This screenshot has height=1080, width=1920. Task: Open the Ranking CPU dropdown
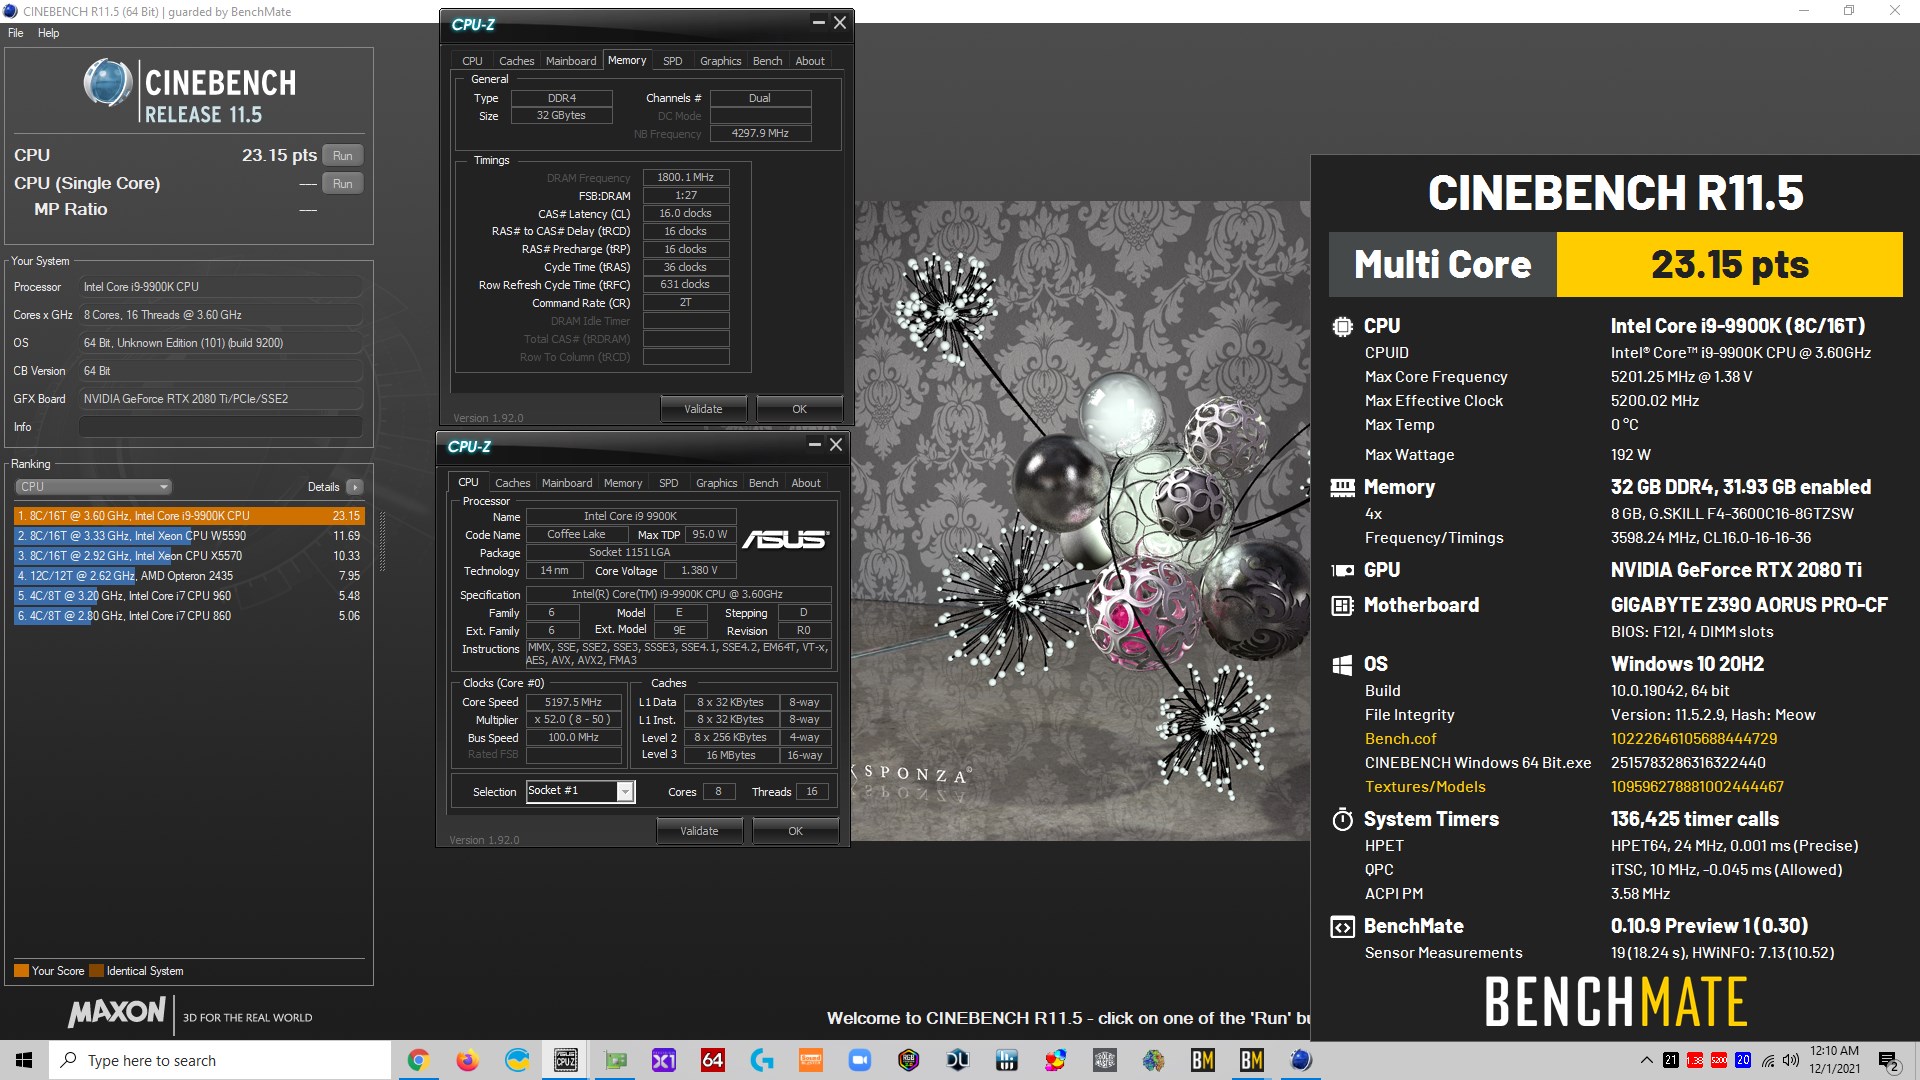point(94,487)
